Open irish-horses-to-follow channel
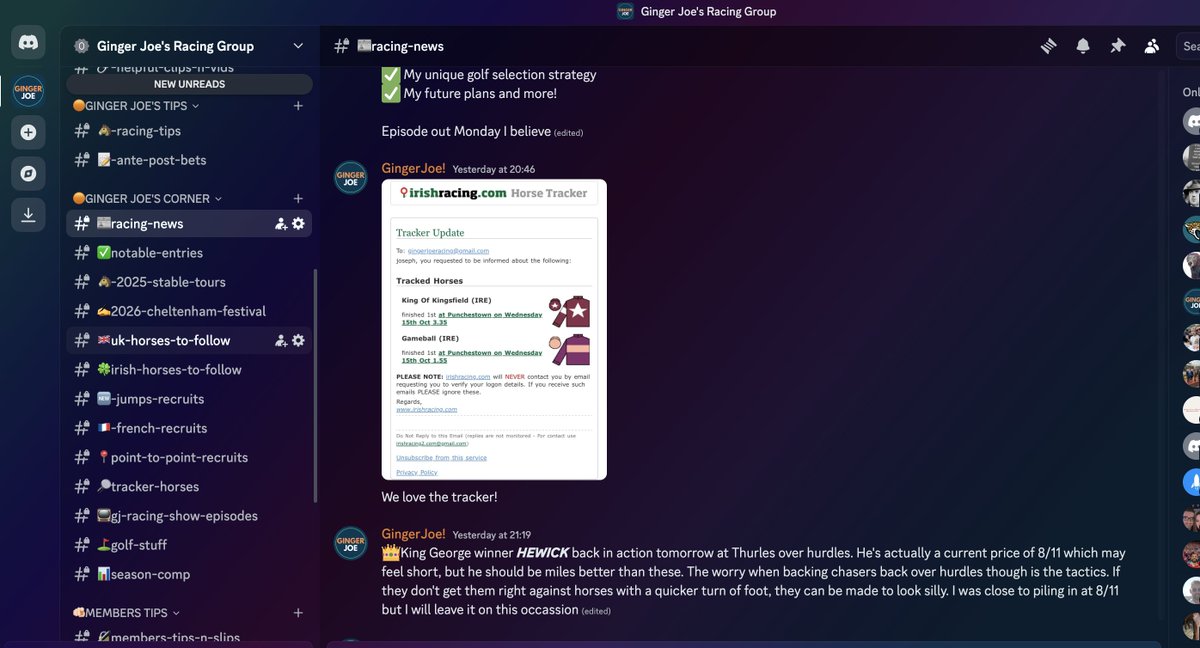 [x=189, y=370]
